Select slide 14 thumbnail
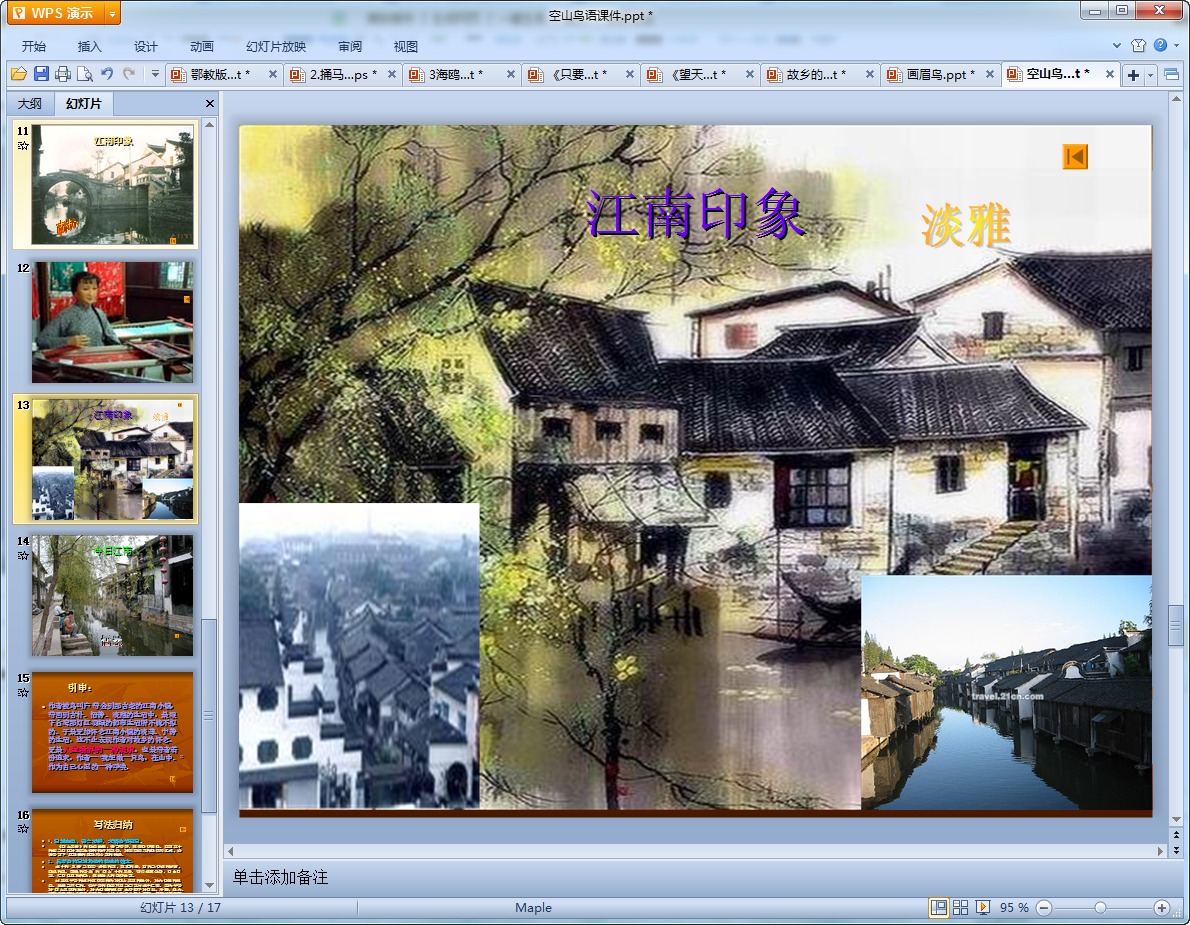The width and height of the screenshot is (1190, 925). [112, 596]
